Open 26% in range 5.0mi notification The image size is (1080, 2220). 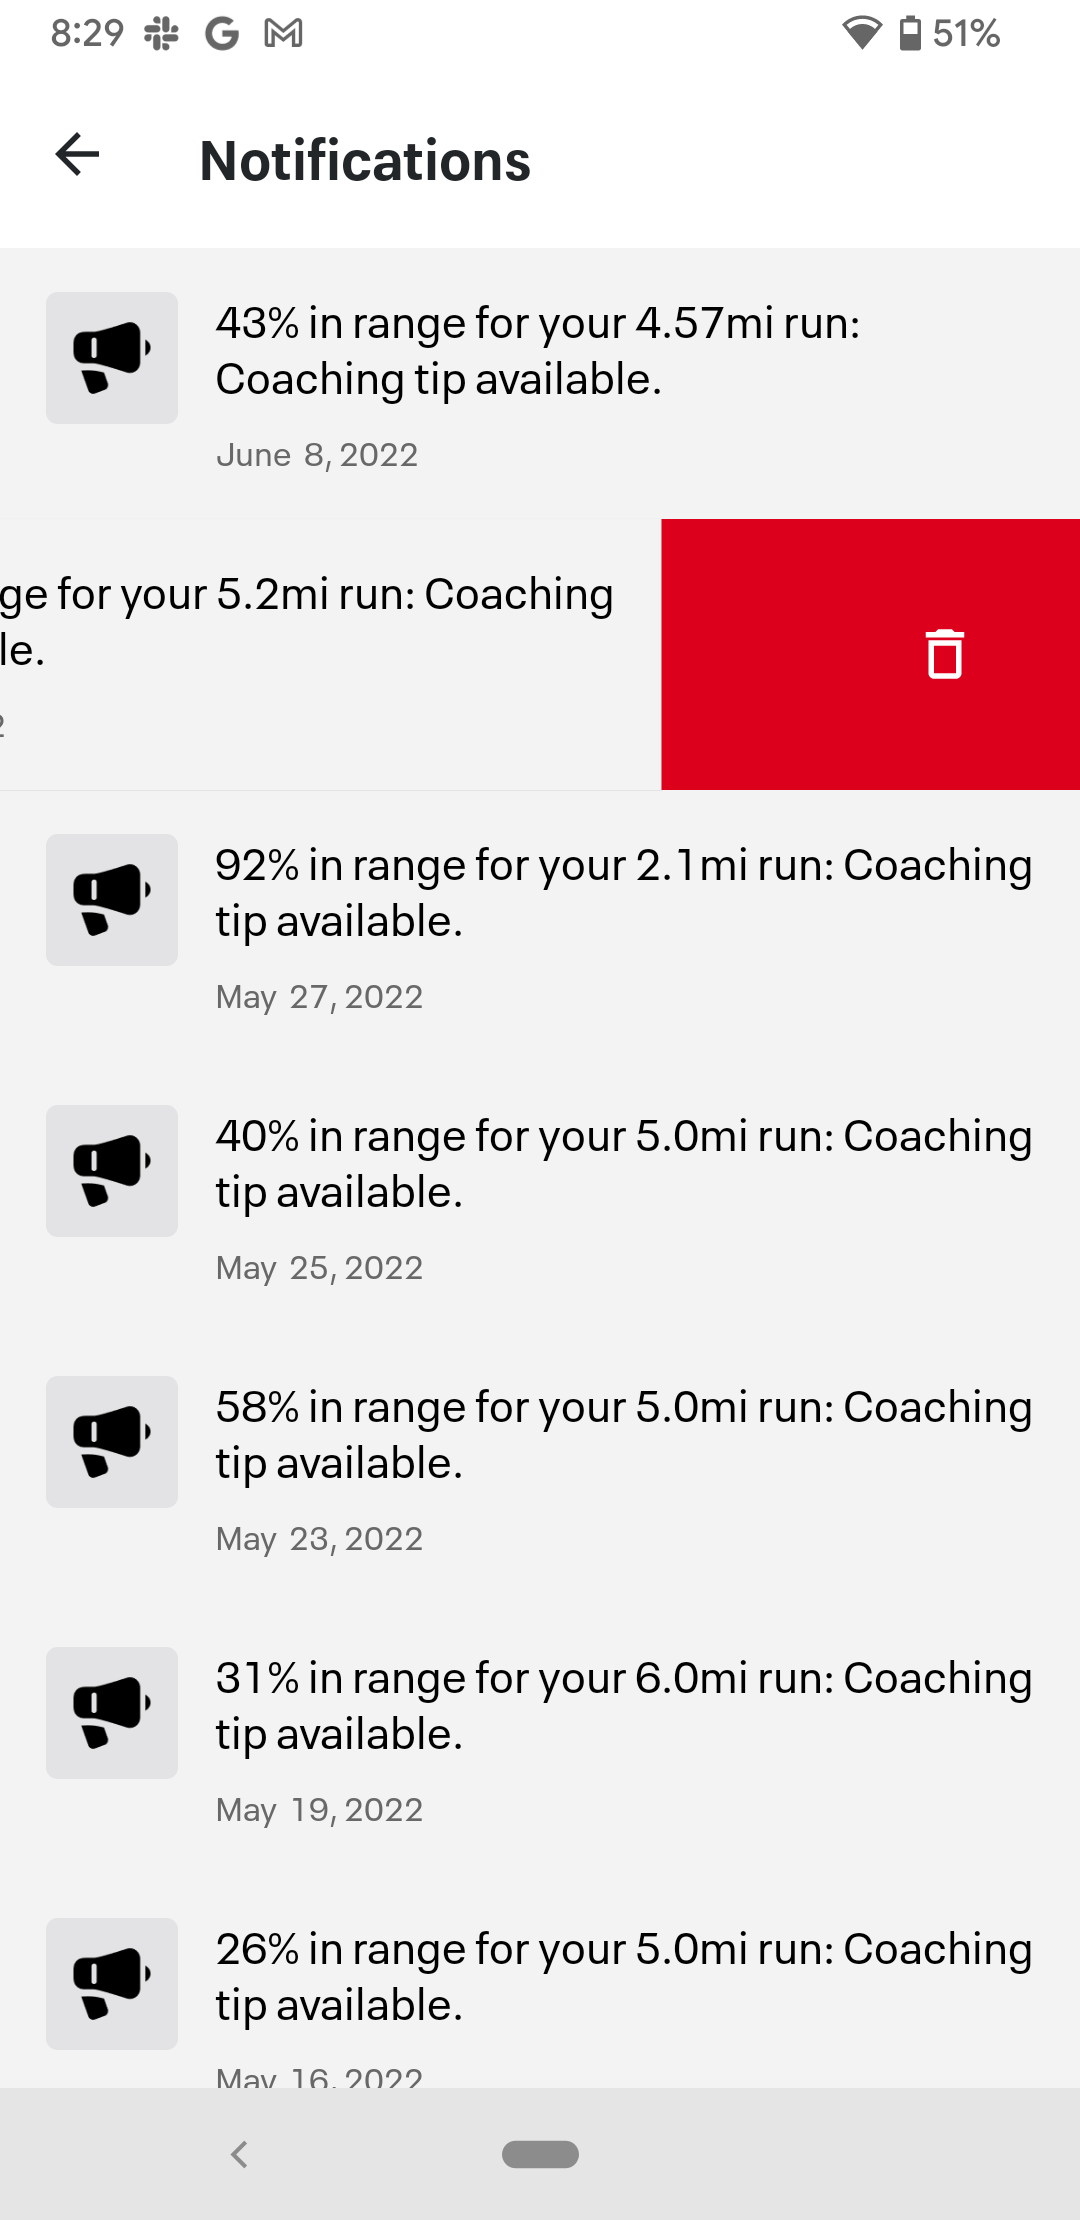point(623,1977)
